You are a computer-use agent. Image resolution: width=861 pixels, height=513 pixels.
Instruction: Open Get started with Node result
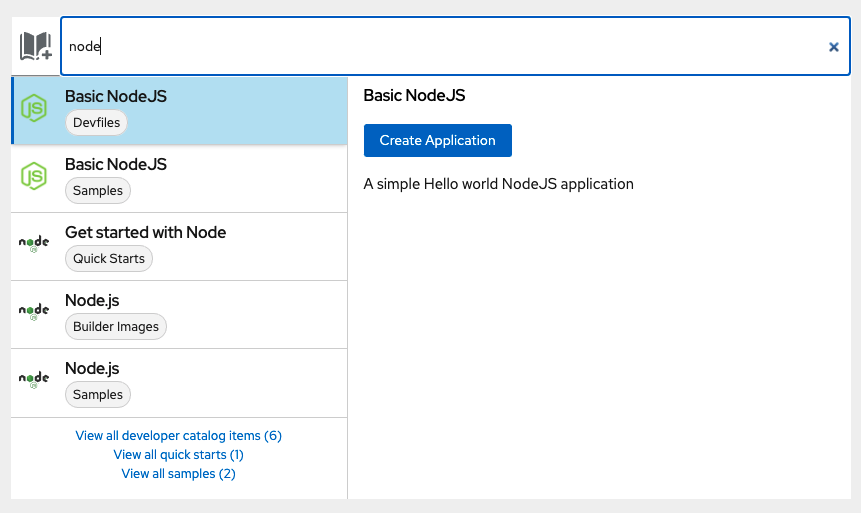coord(180,247)
